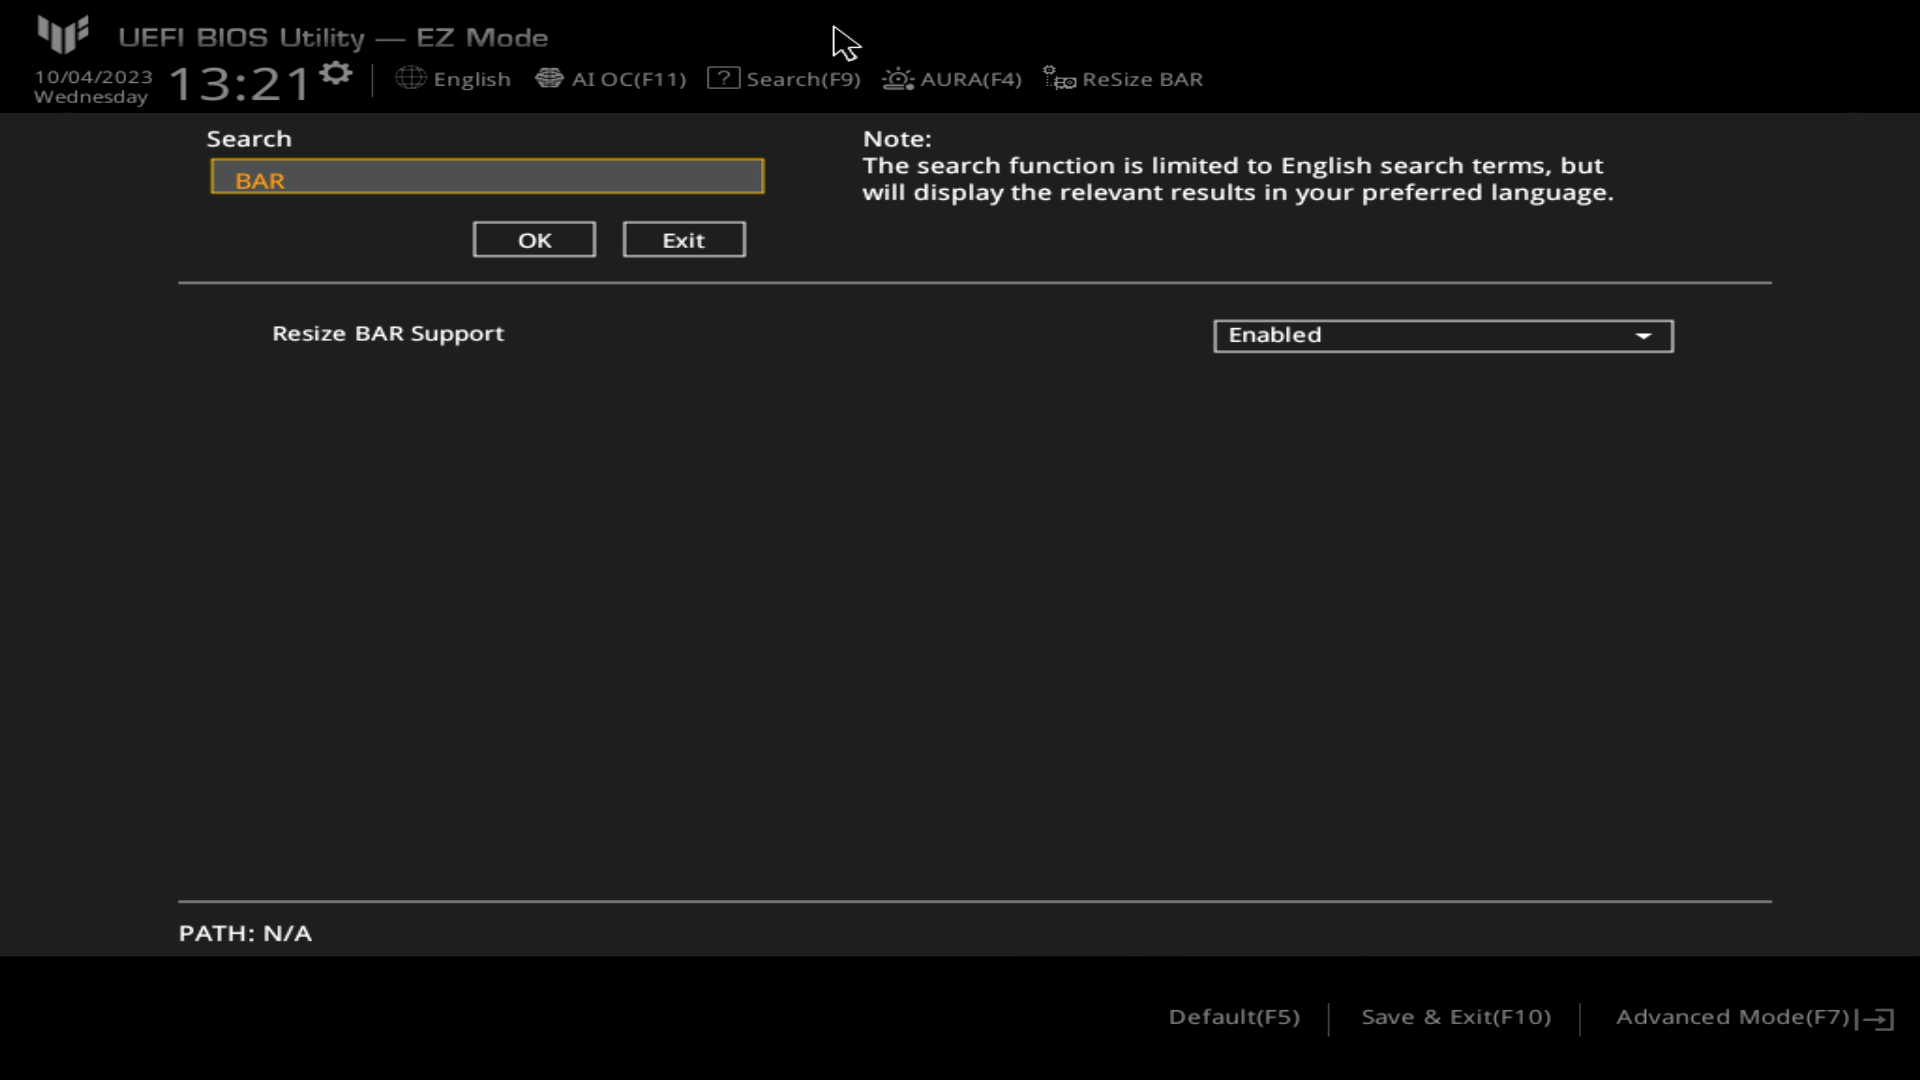Select English language menu option
1920x1080 pixels.
(452, 79)
